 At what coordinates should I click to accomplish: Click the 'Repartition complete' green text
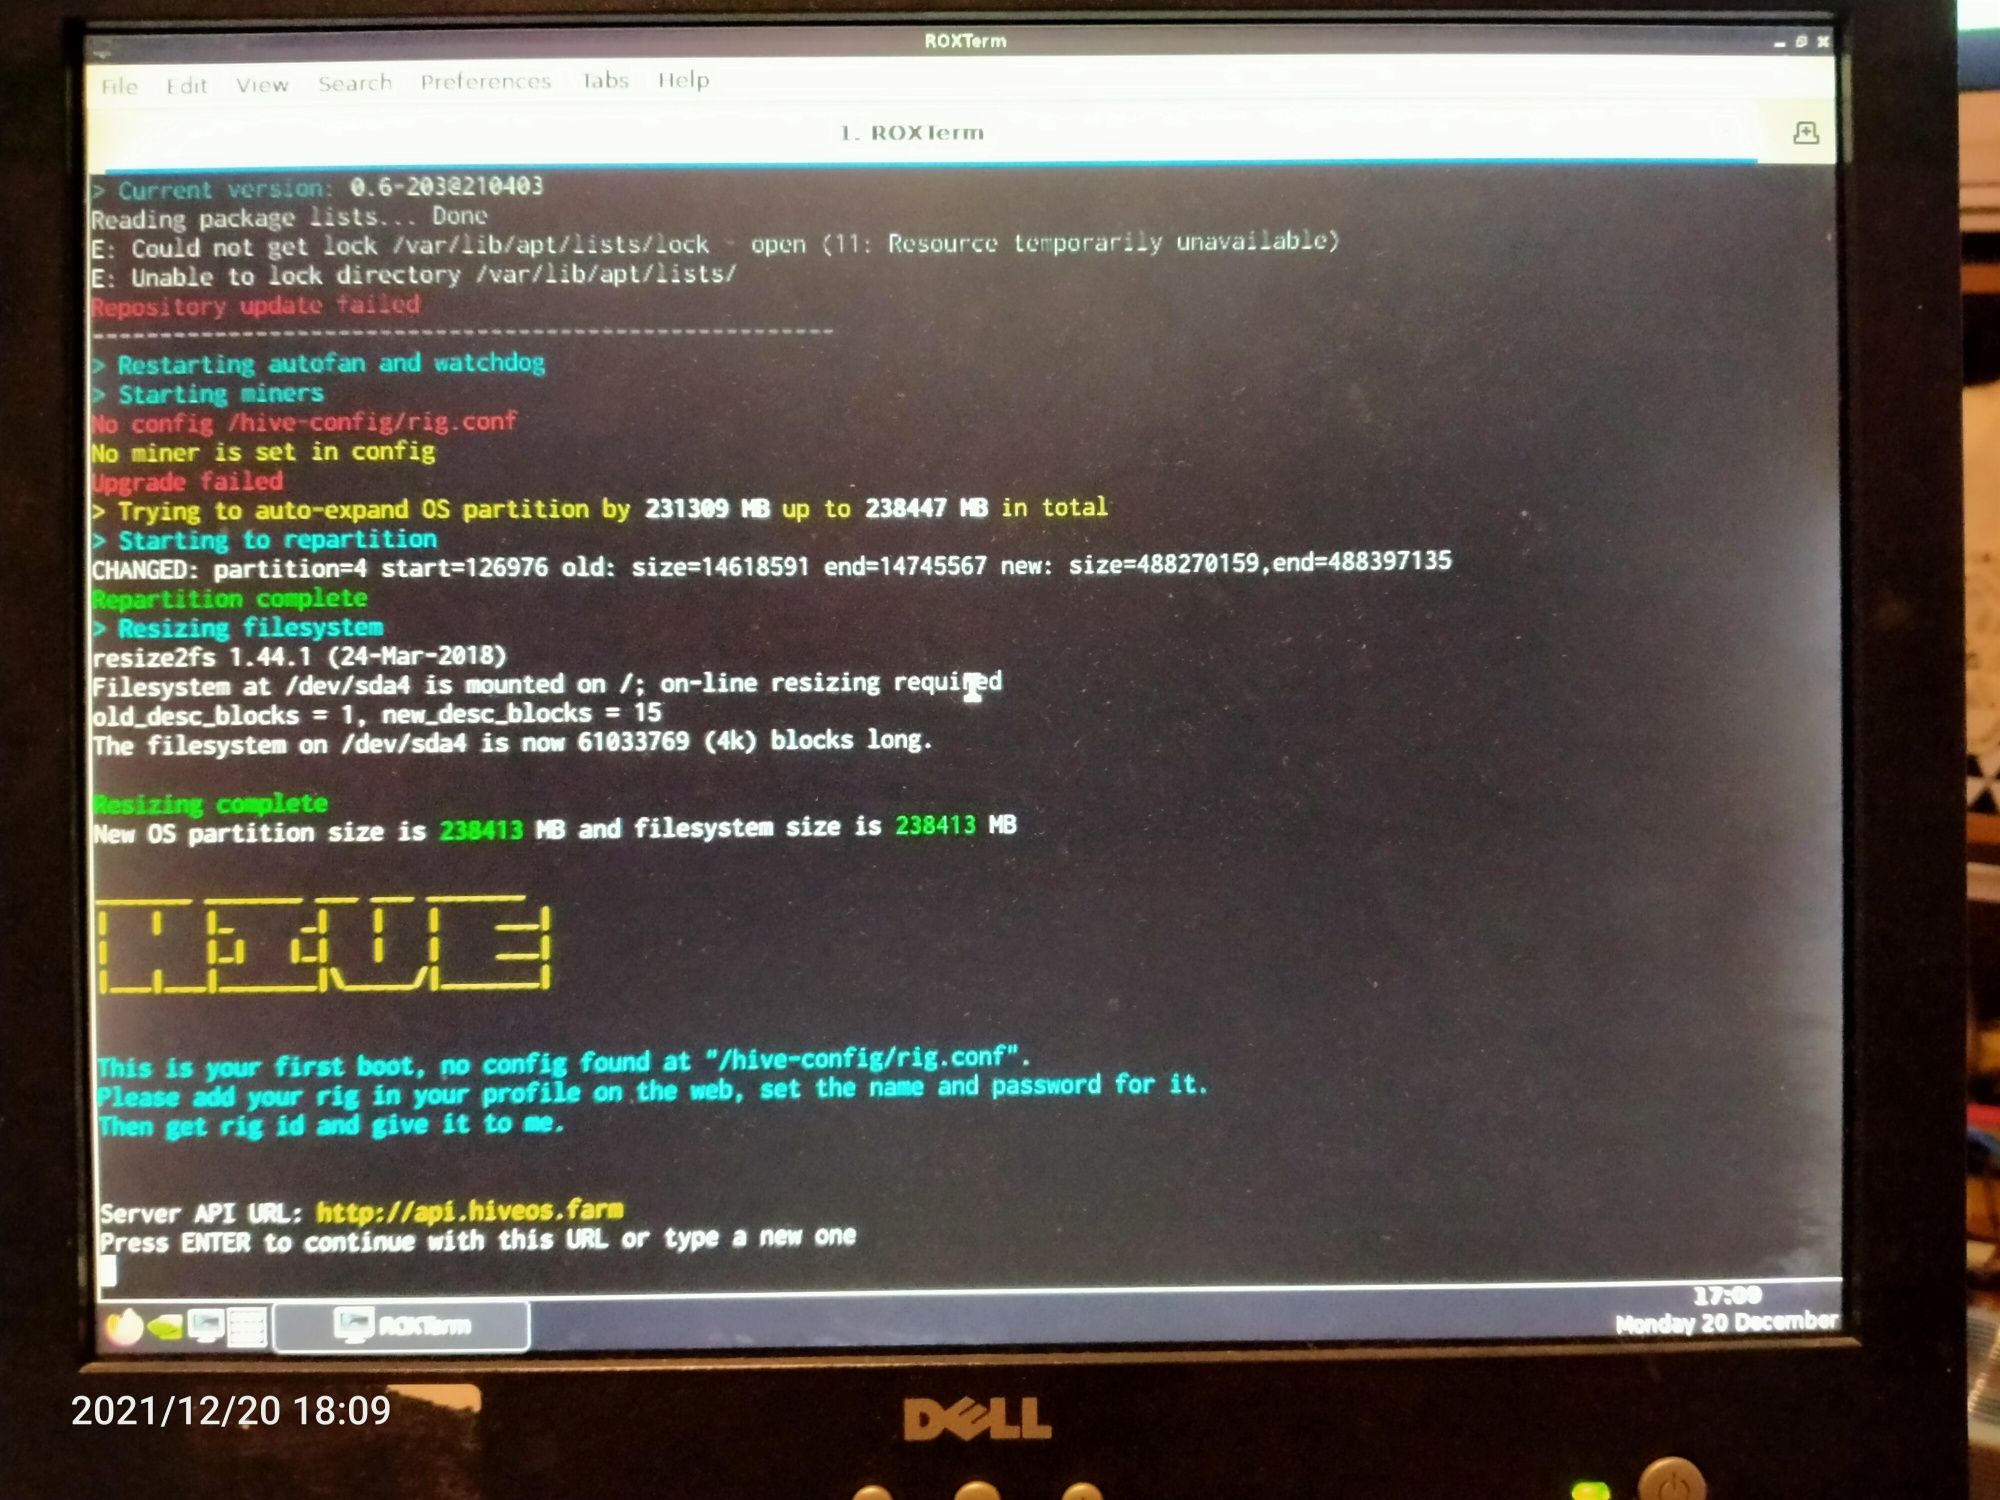click(230, 598)
